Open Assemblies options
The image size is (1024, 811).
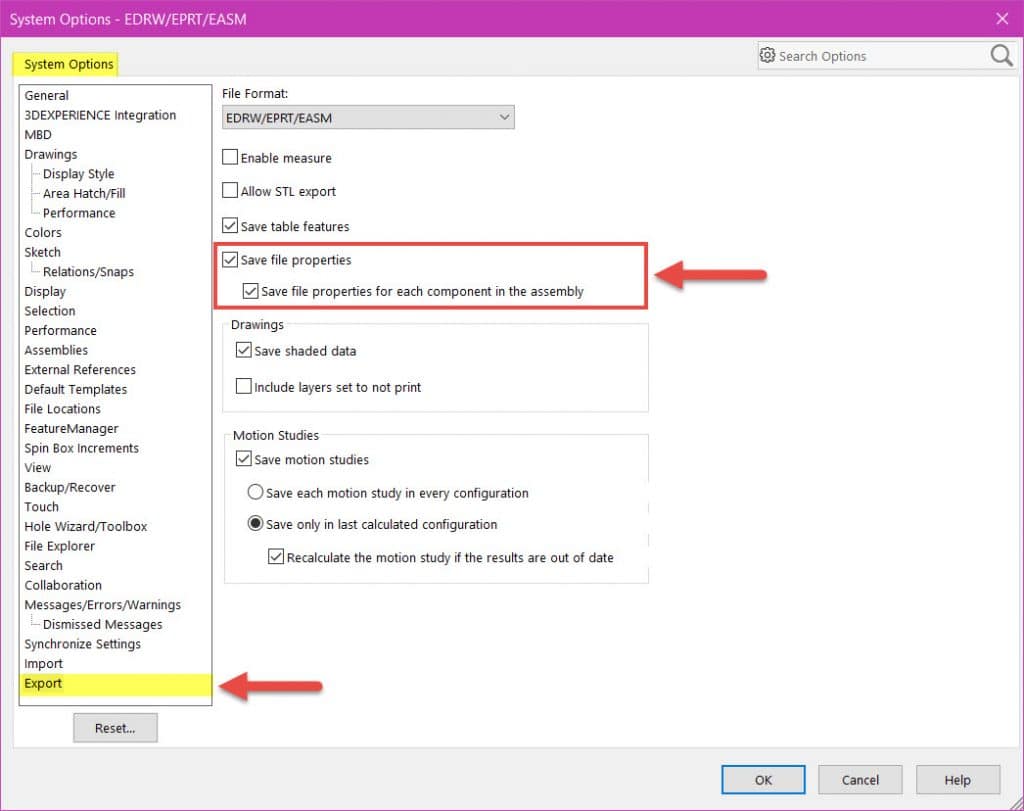pyautogui.click(x=56, y=350)
